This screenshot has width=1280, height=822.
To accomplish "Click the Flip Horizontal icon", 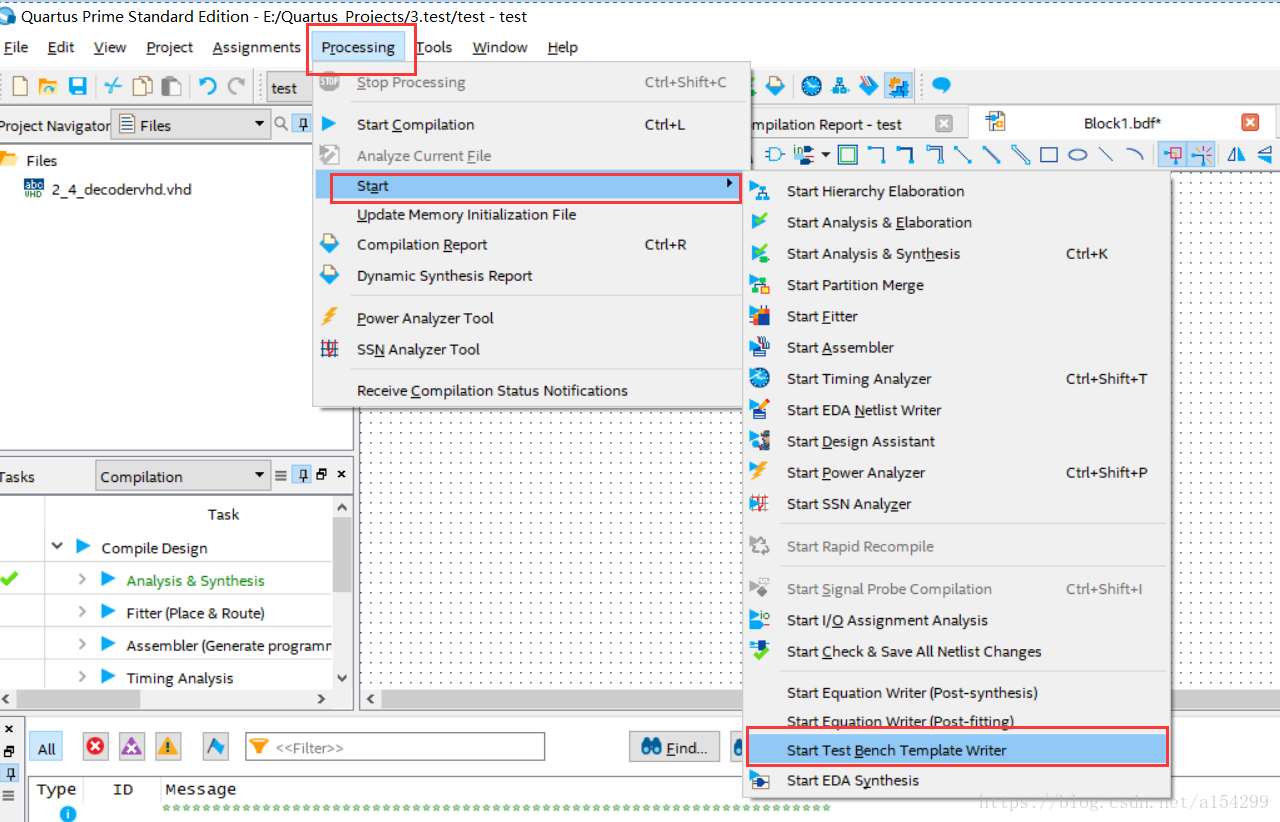I will coord(1236,154).
